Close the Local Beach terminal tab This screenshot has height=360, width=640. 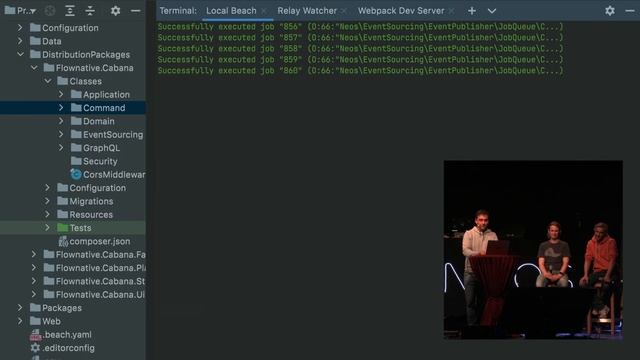(x=264, y=11)
